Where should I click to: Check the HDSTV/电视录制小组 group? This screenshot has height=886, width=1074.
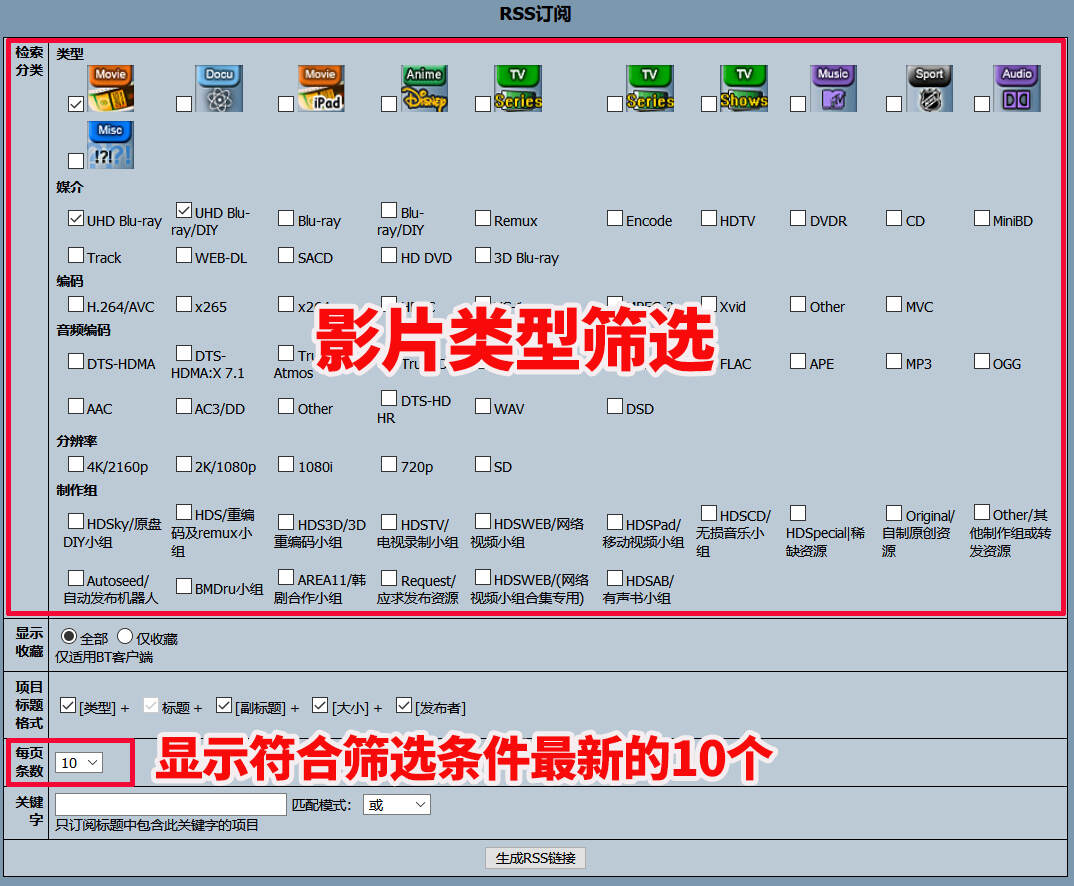click(388, 522)
